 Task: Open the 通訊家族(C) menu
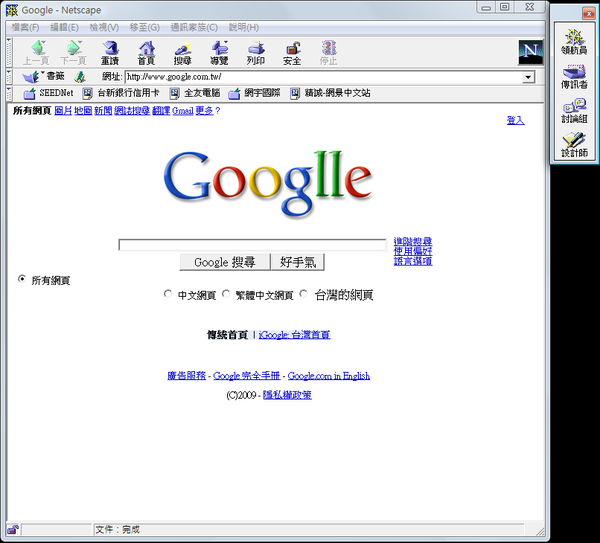[194, 28]
